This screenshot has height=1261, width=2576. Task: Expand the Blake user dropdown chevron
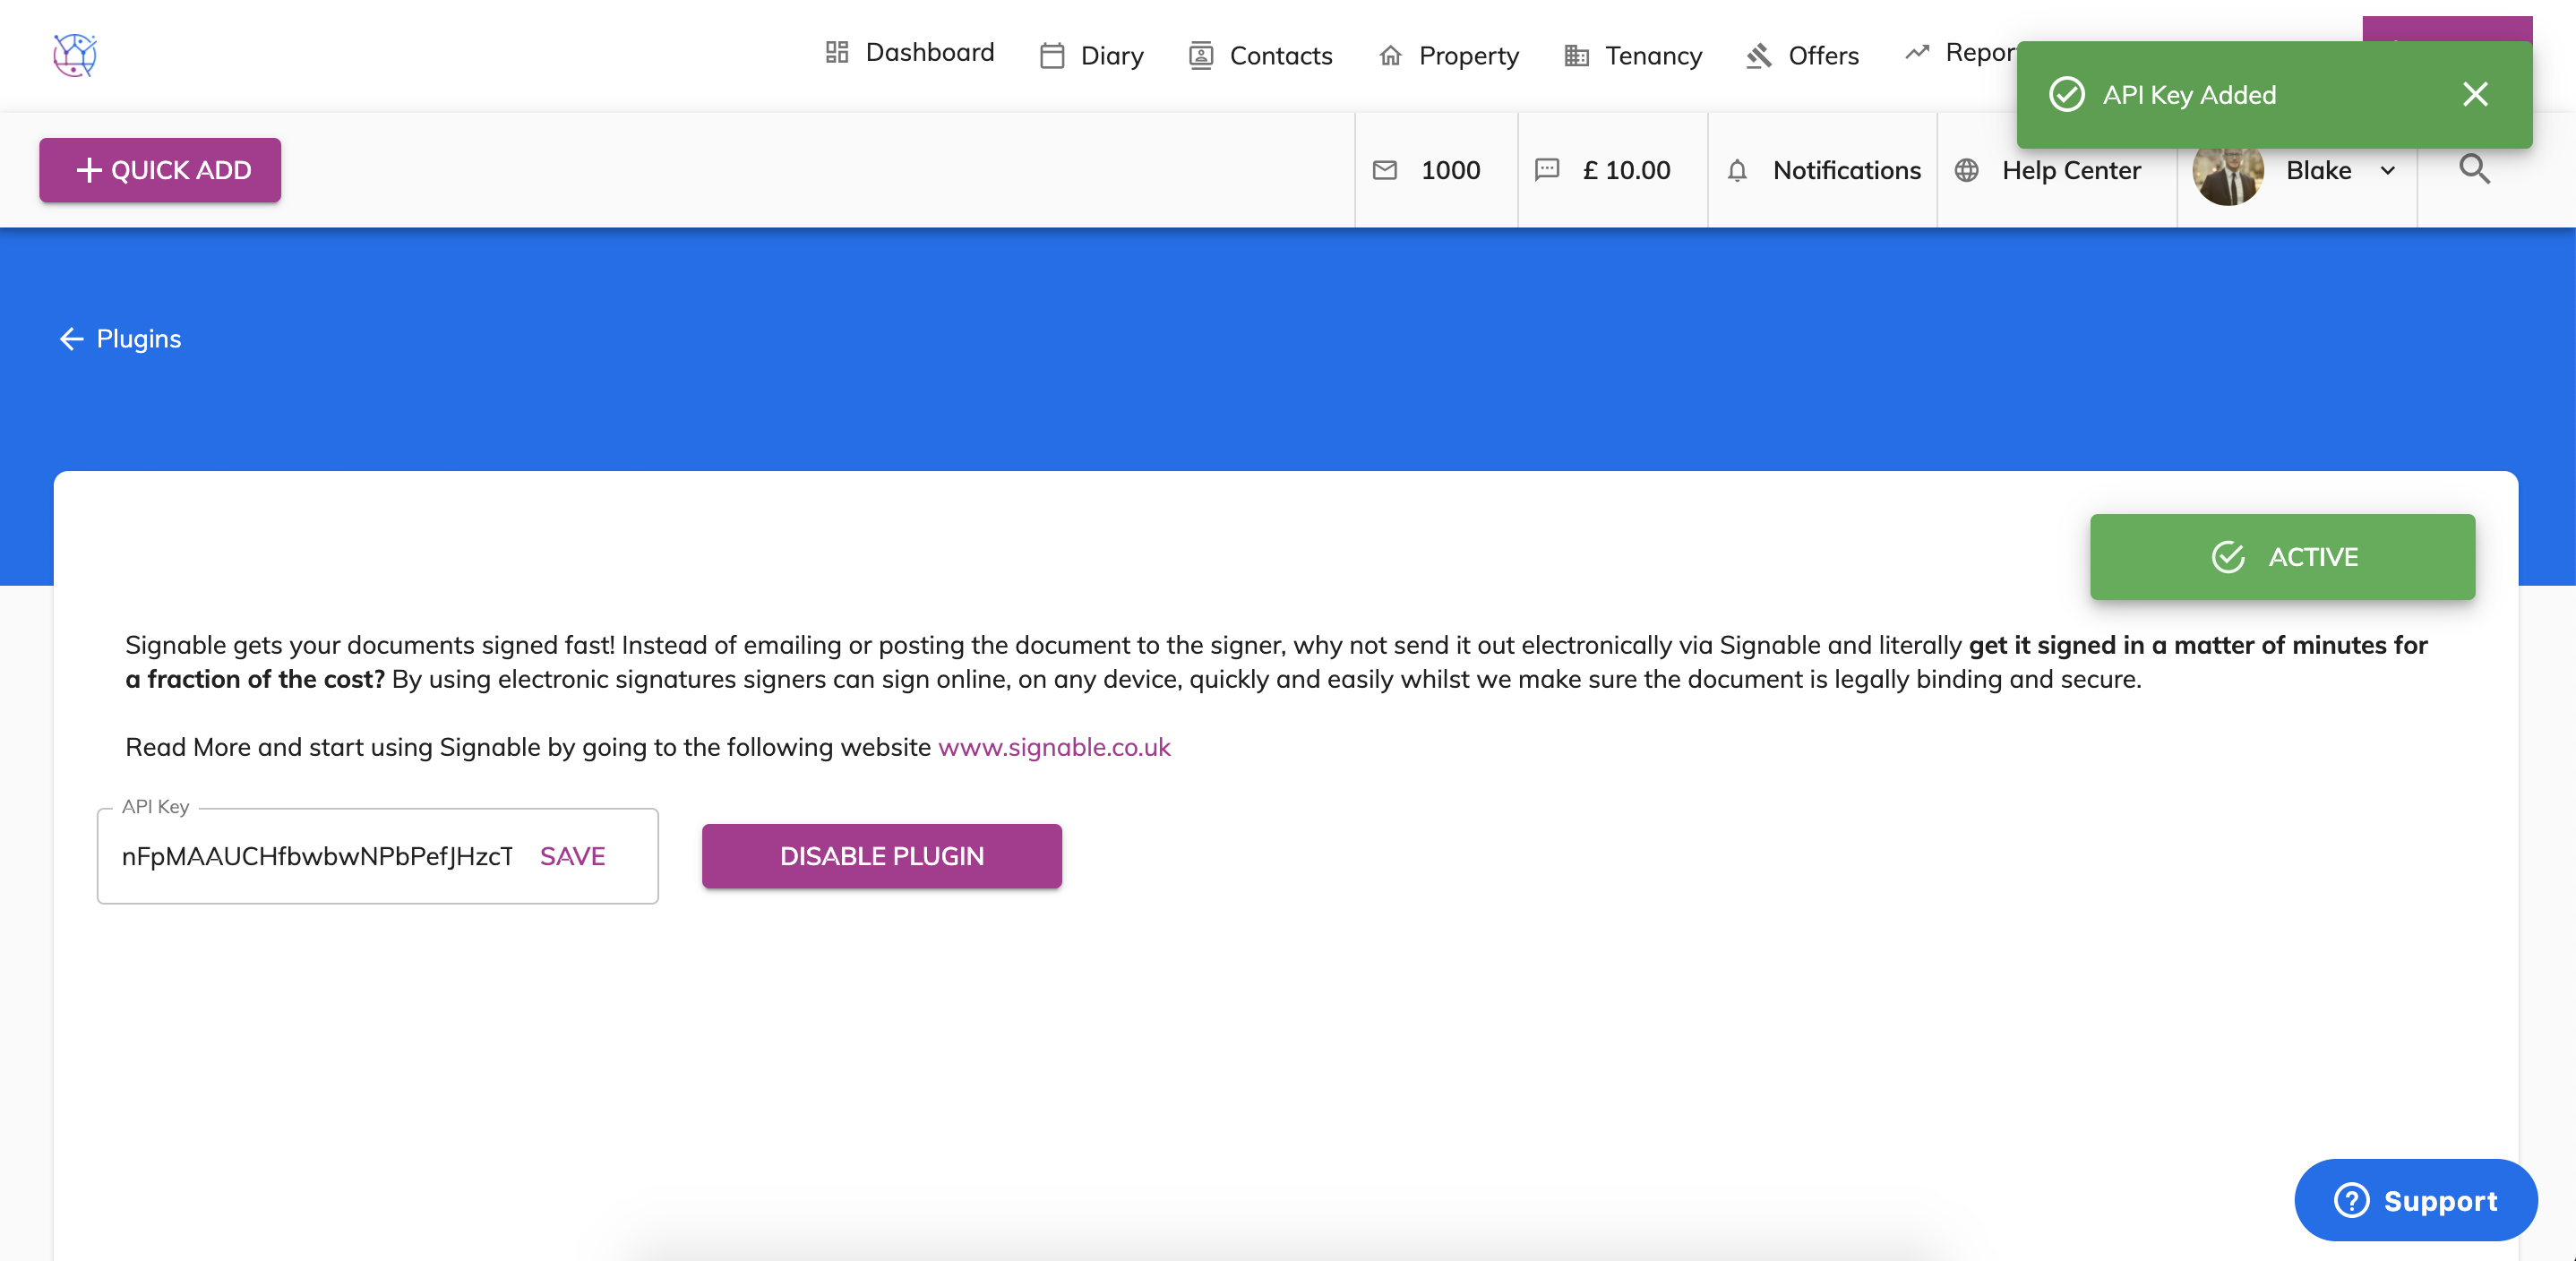(x=2388, y=171)
